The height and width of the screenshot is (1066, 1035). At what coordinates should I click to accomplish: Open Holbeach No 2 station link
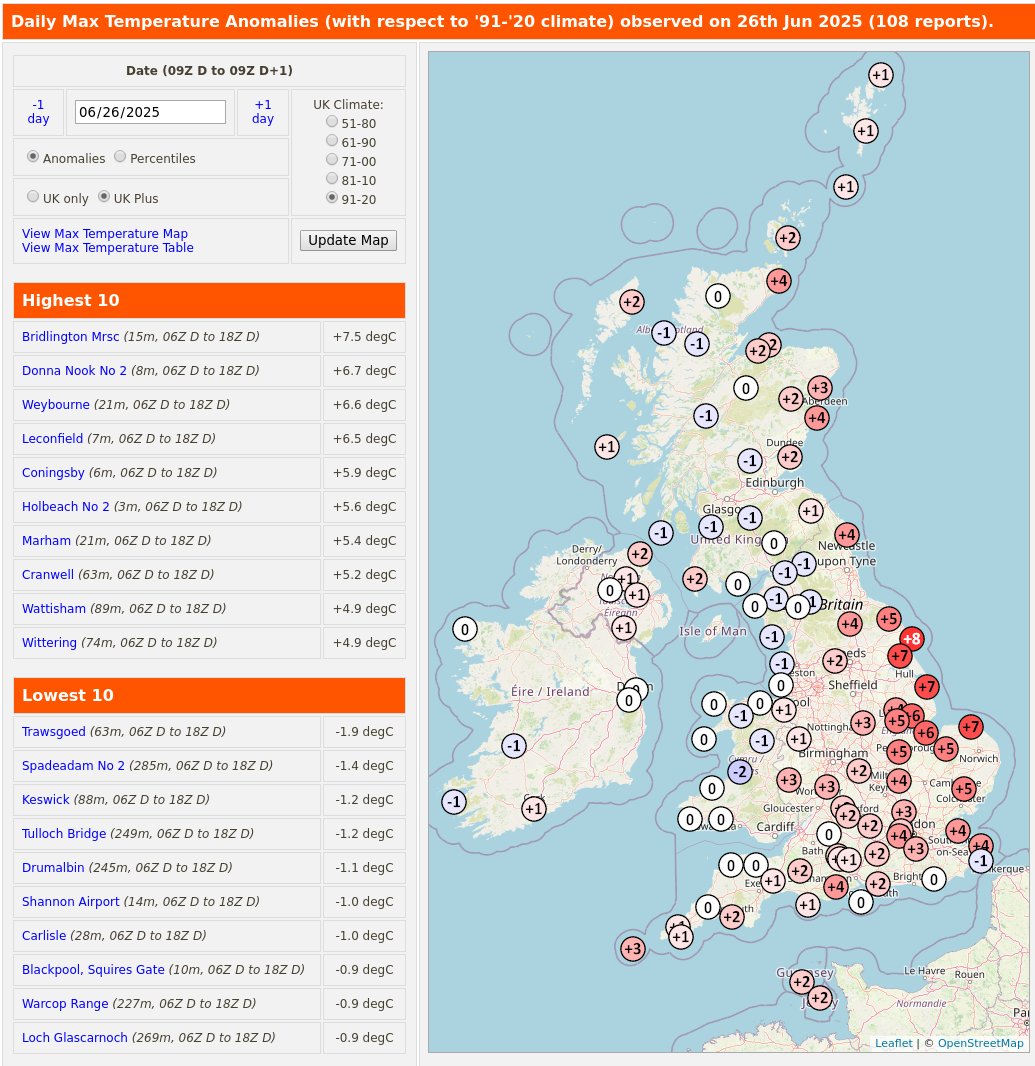coord(65,506)
